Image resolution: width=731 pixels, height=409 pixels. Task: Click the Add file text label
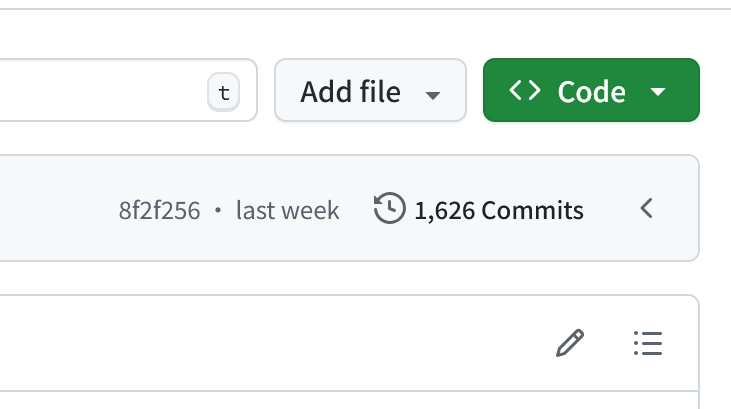coord(351,91)
